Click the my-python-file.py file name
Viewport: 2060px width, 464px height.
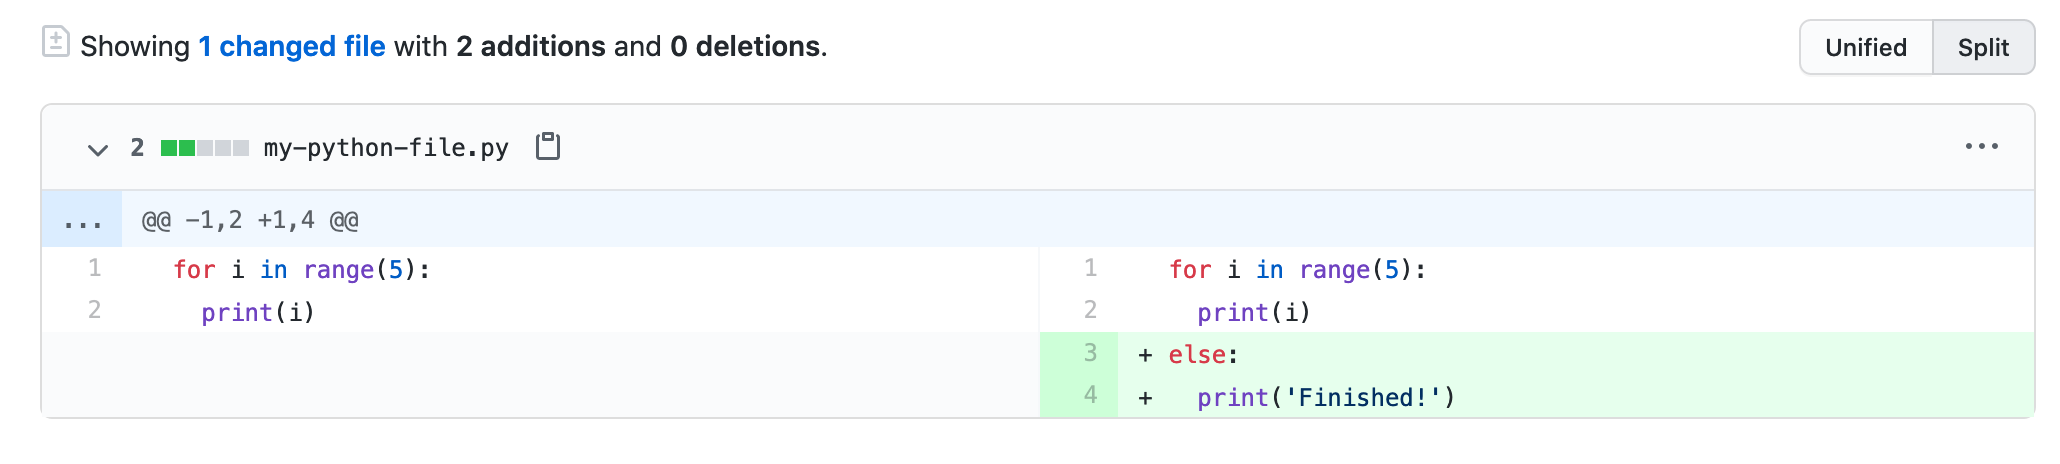tap(386, 148)
